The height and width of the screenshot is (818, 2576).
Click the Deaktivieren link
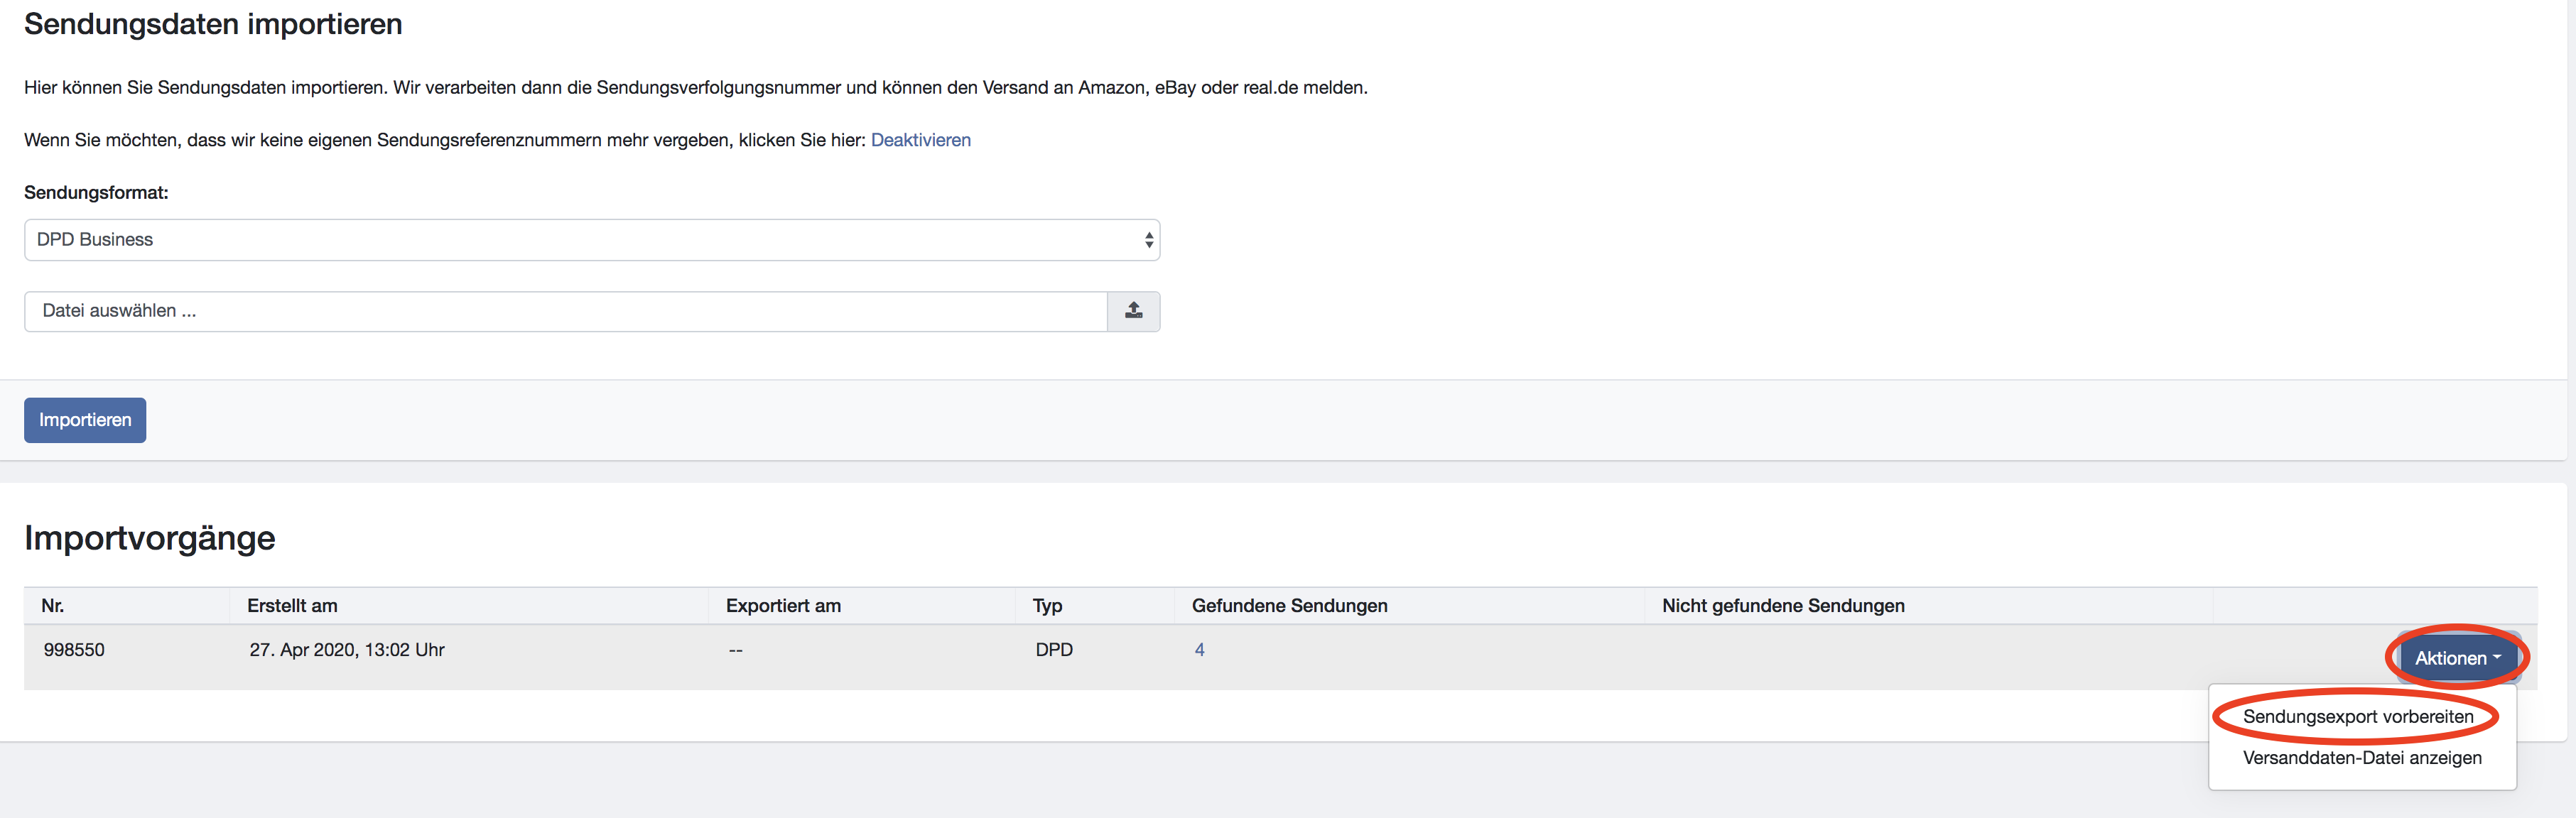coord(920,140)
